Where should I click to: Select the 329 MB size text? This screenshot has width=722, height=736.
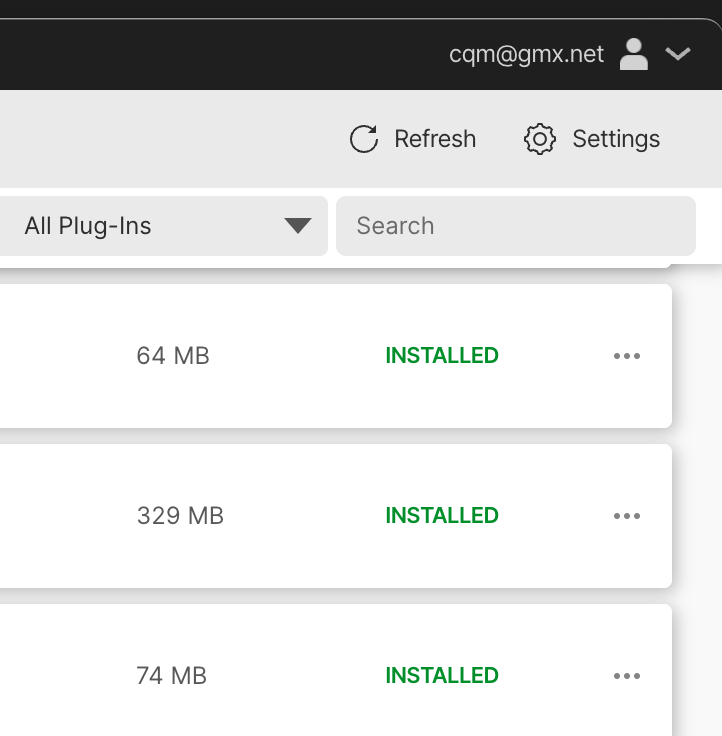click(x=180, y=516)
